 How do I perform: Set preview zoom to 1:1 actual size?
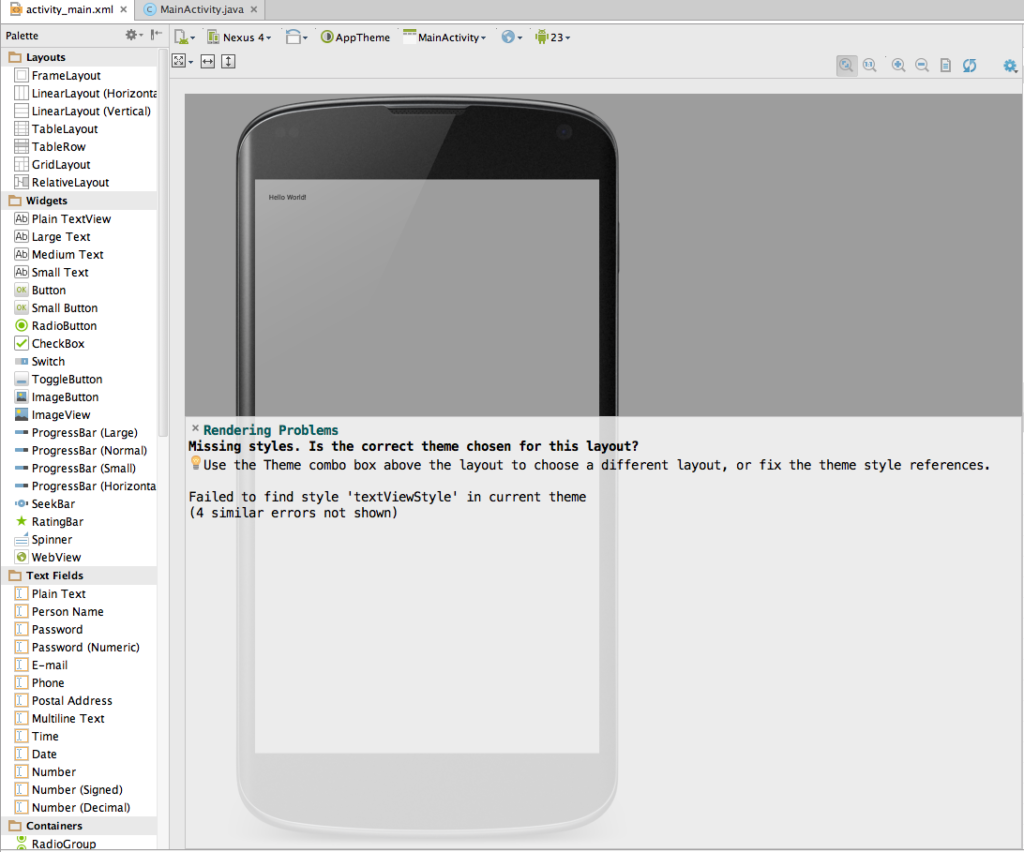[x=870, y=65]
